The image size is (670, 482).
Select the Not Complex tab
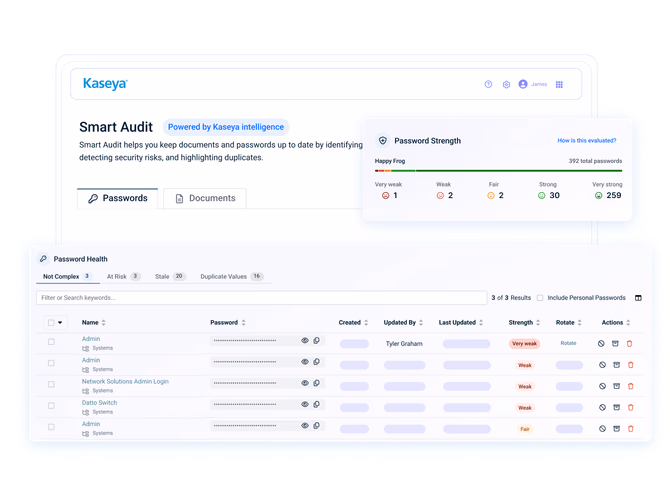pos(68,276)
